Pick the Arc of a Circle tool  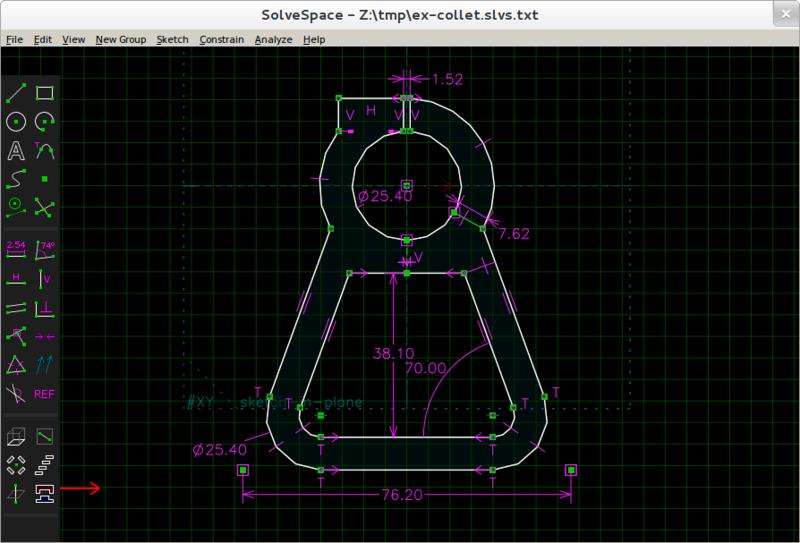point(44,122)
